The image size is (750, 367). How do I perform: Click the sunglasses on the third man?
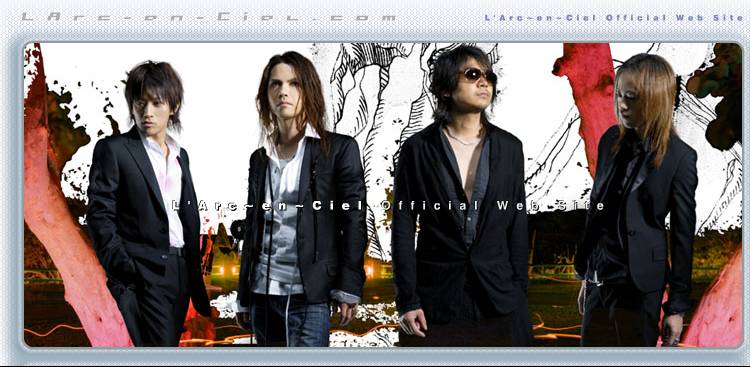478,76
